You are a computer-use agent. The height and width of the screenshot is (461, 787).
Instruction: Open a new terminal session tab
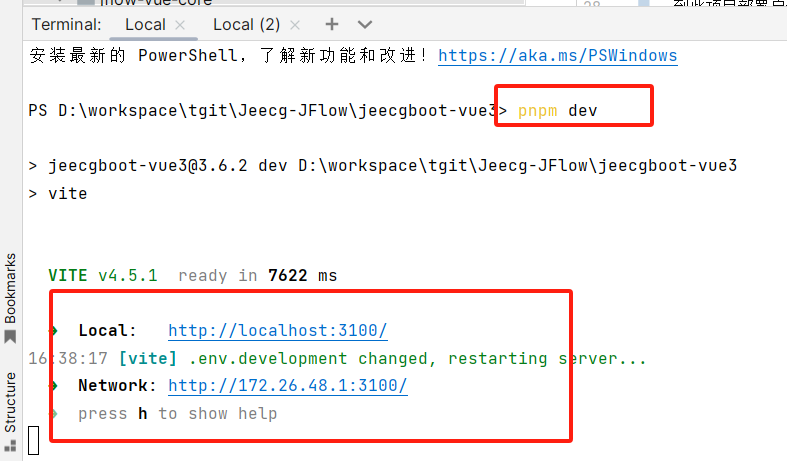click(x=332, y=24)
